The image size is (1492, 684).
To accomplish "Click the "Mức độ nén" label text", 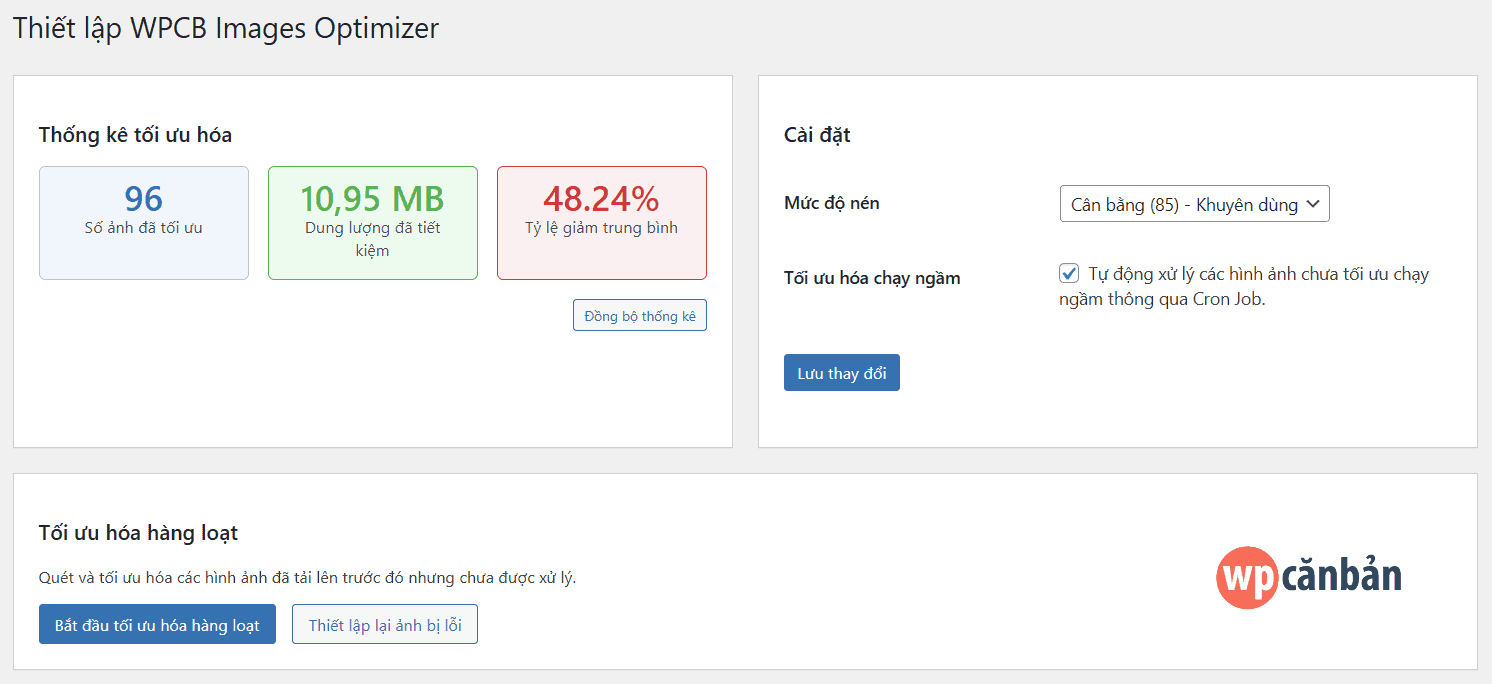I will [831, 203].
